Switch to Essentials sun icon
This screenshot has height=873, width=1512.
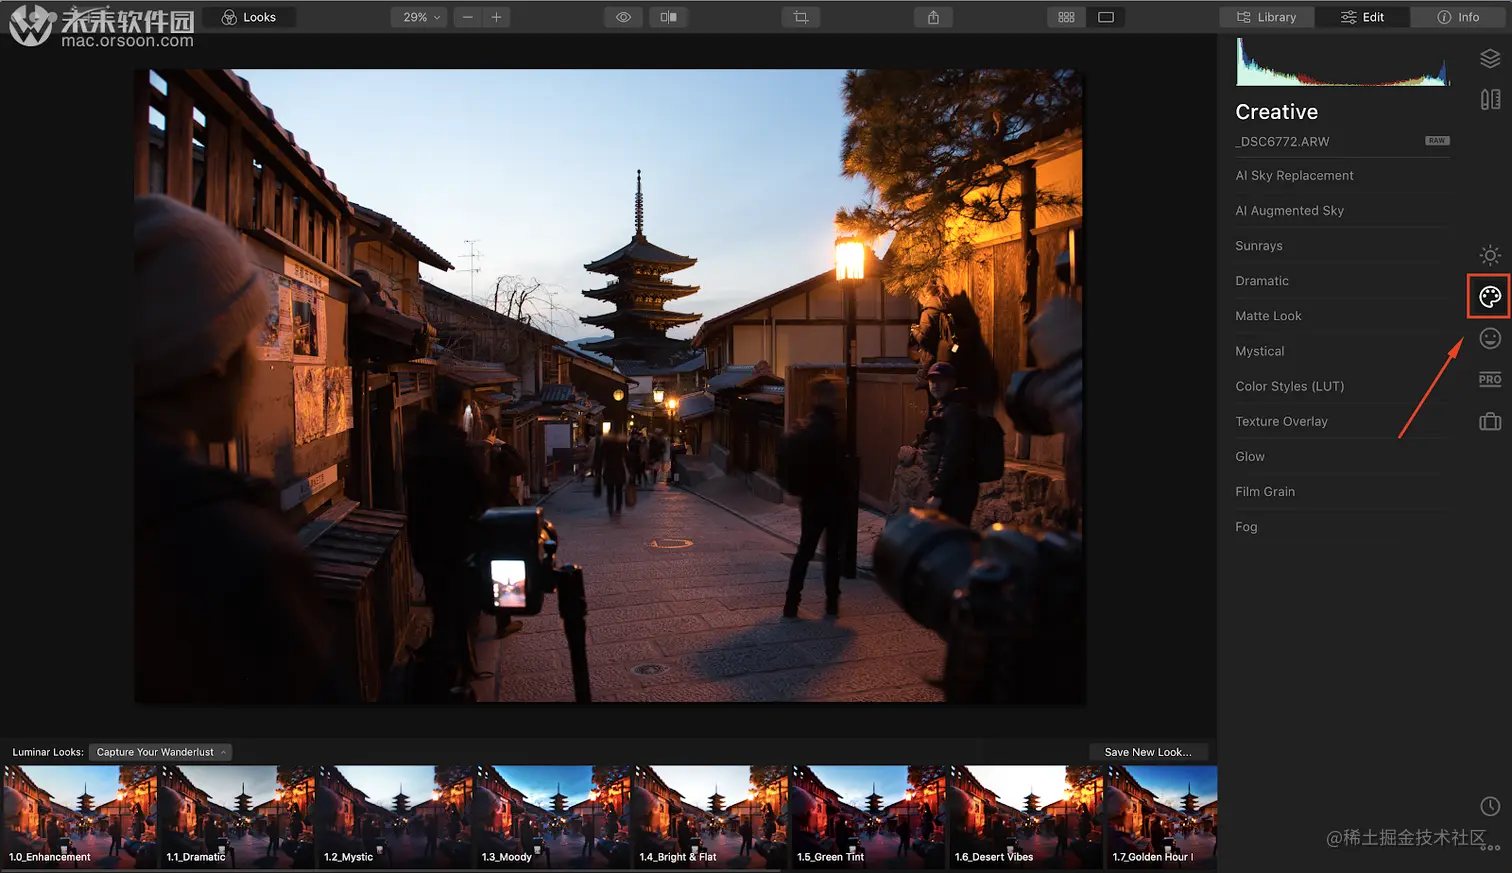pyautogui.click(x=1489, y=255)
